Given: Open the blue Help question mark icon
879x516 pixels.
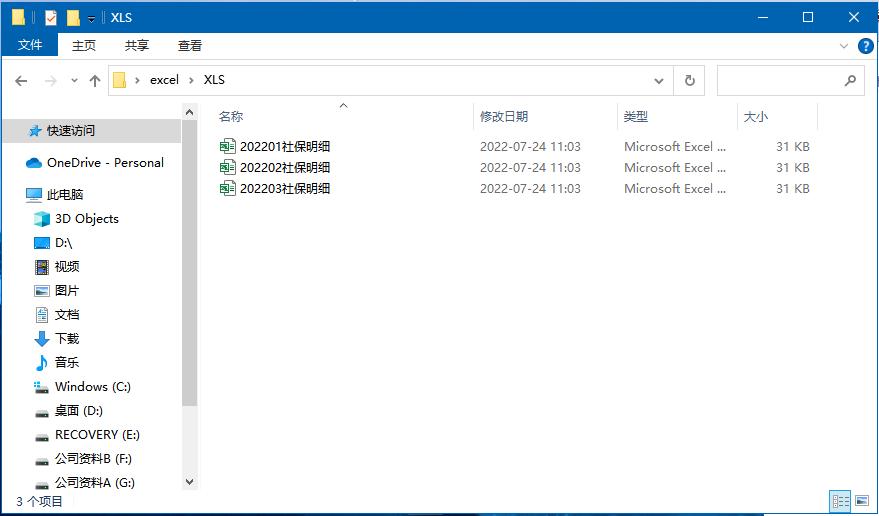Looking at the screenshot, I should coord(866,46).
